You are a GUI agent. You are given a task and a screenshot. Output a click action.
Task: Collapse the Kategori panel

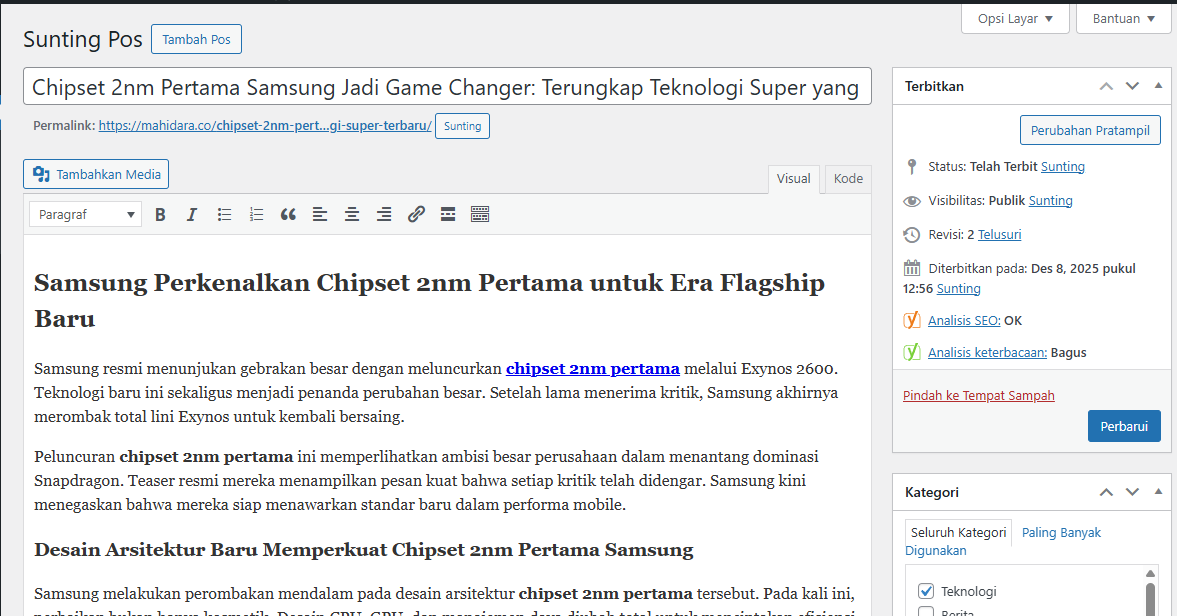point(1158,492)
